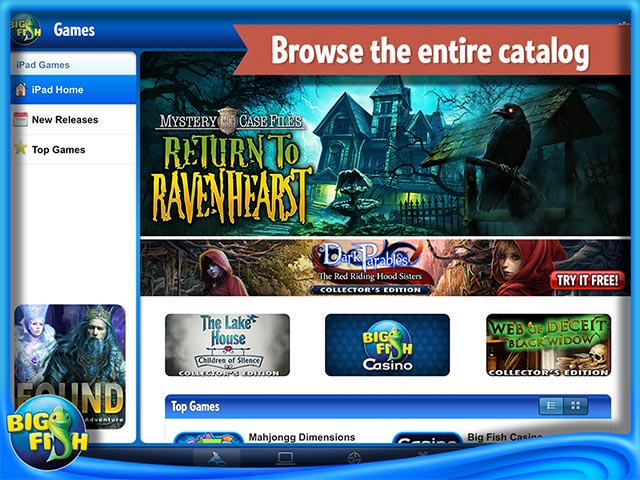Switch Top Games to list view

[x=551, y=406]
